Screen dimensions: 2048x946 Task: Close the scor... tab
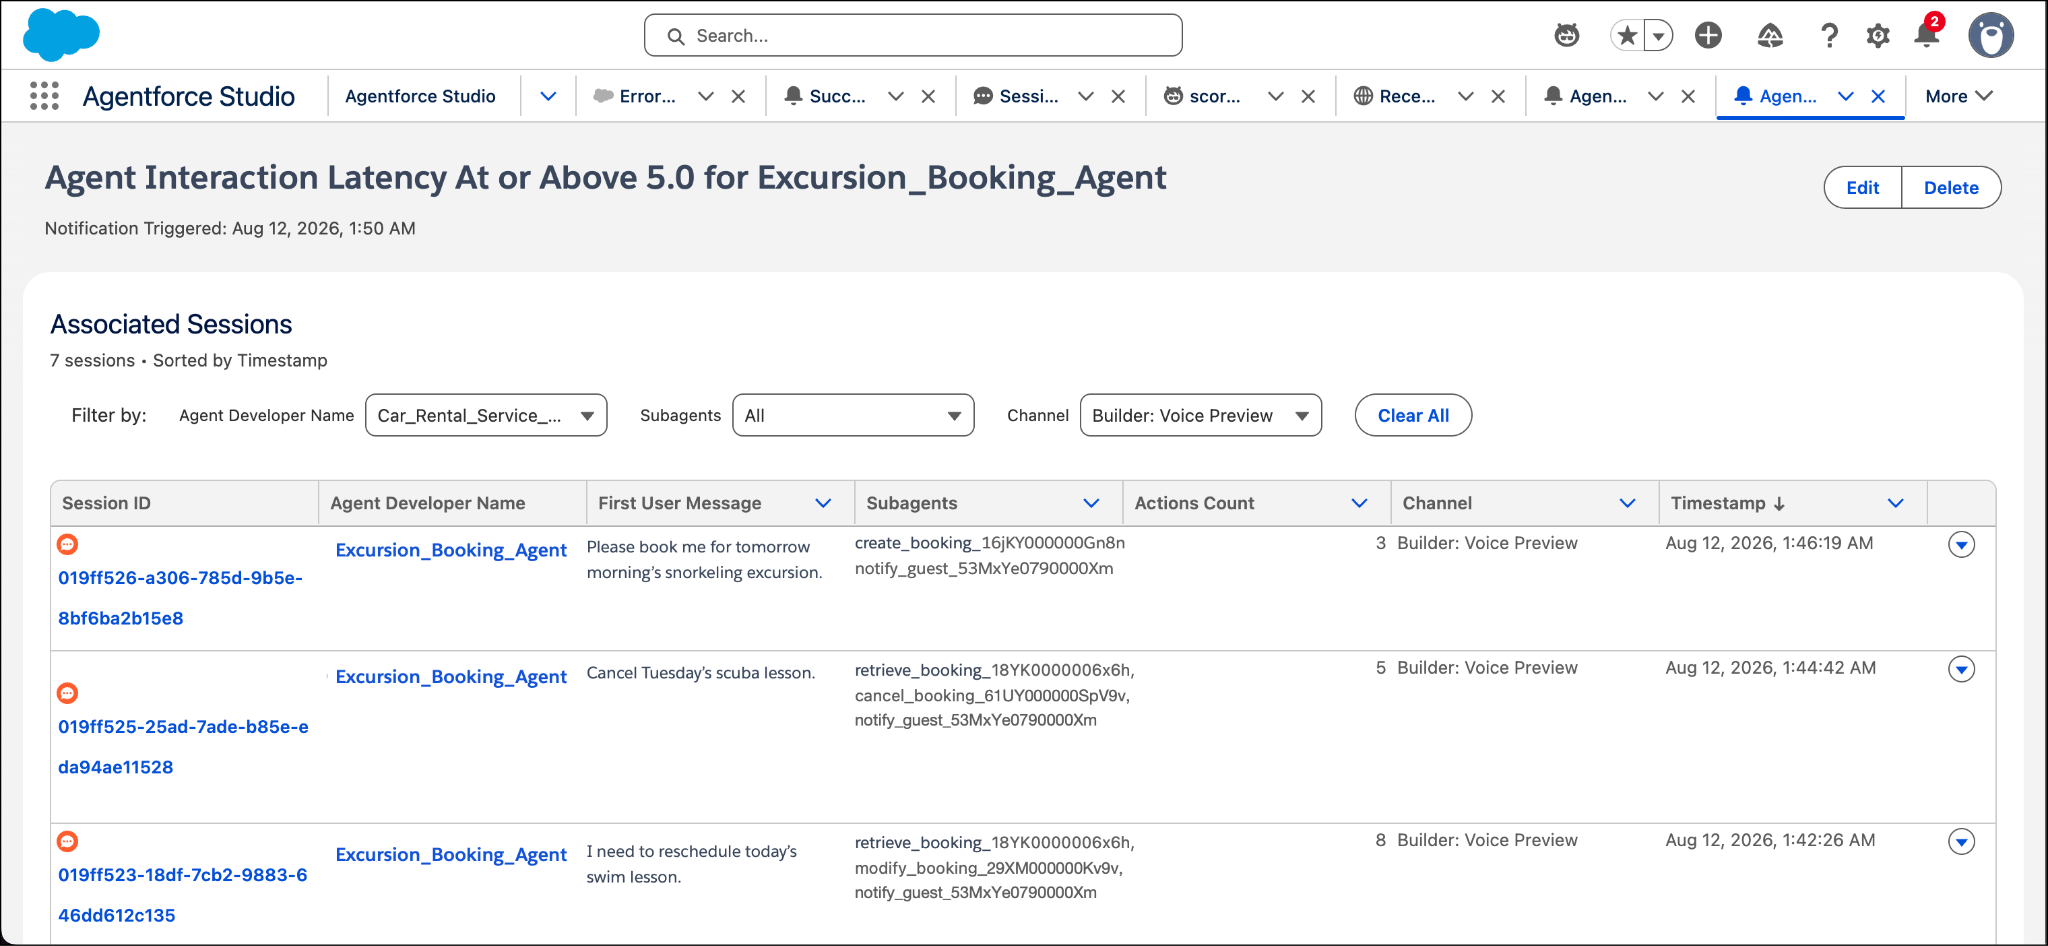point(1308,96)
